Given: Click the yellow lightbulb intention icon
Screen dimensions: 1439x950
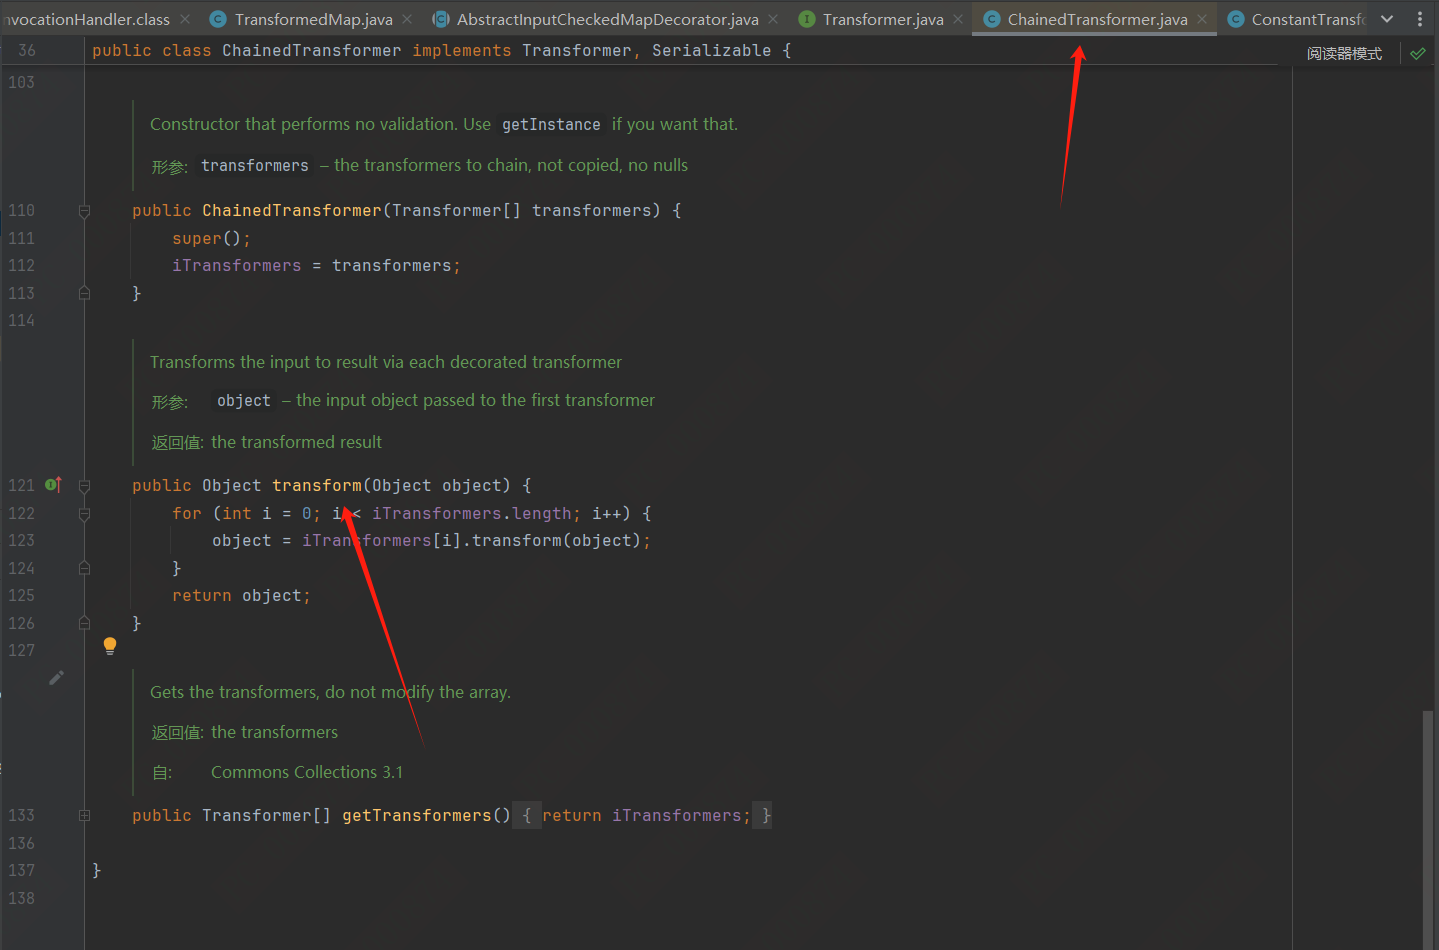Looking at the screenshot, I should point(110,646).
